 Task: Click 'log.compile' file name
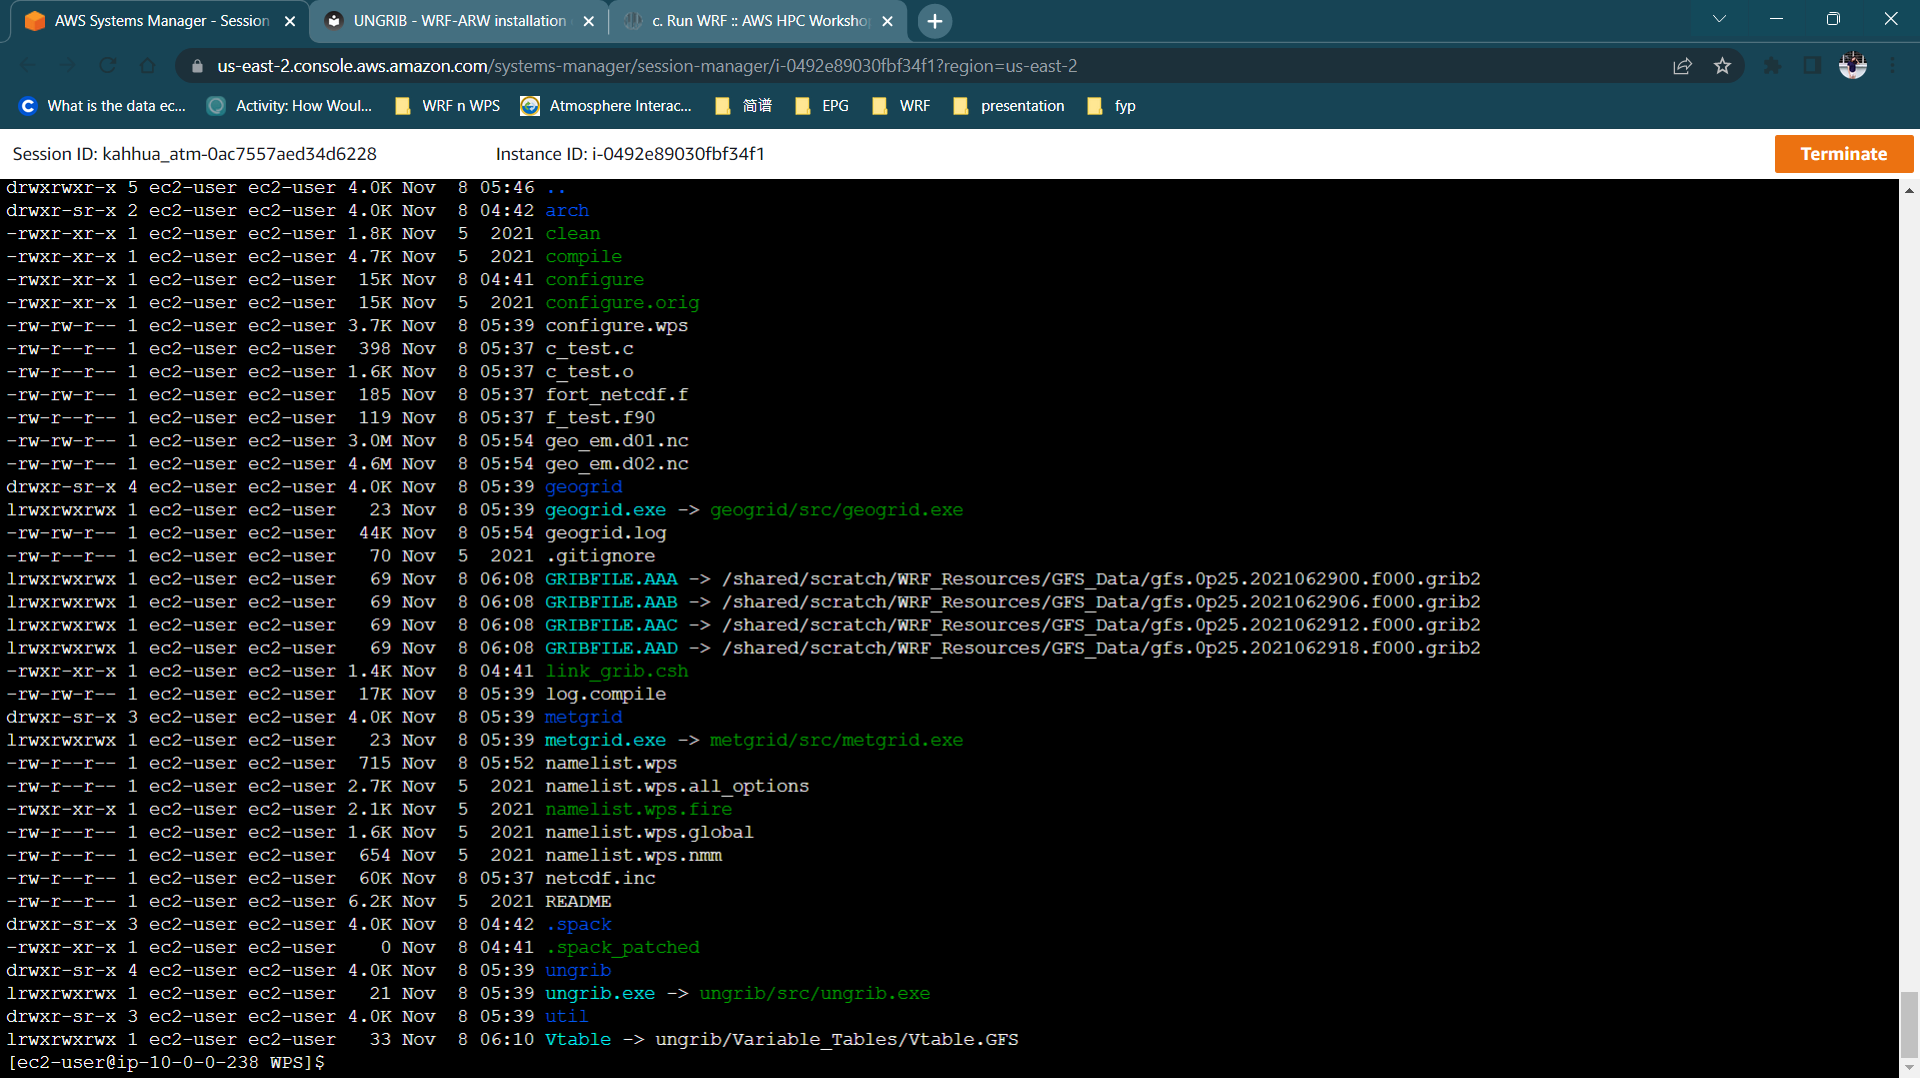(605, 694)
